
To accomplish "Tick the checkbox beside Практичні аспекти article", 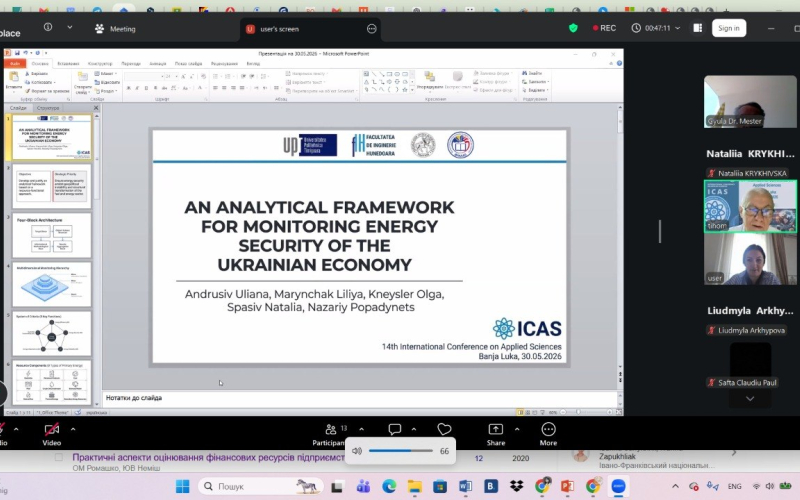I will tap(59, 457).
